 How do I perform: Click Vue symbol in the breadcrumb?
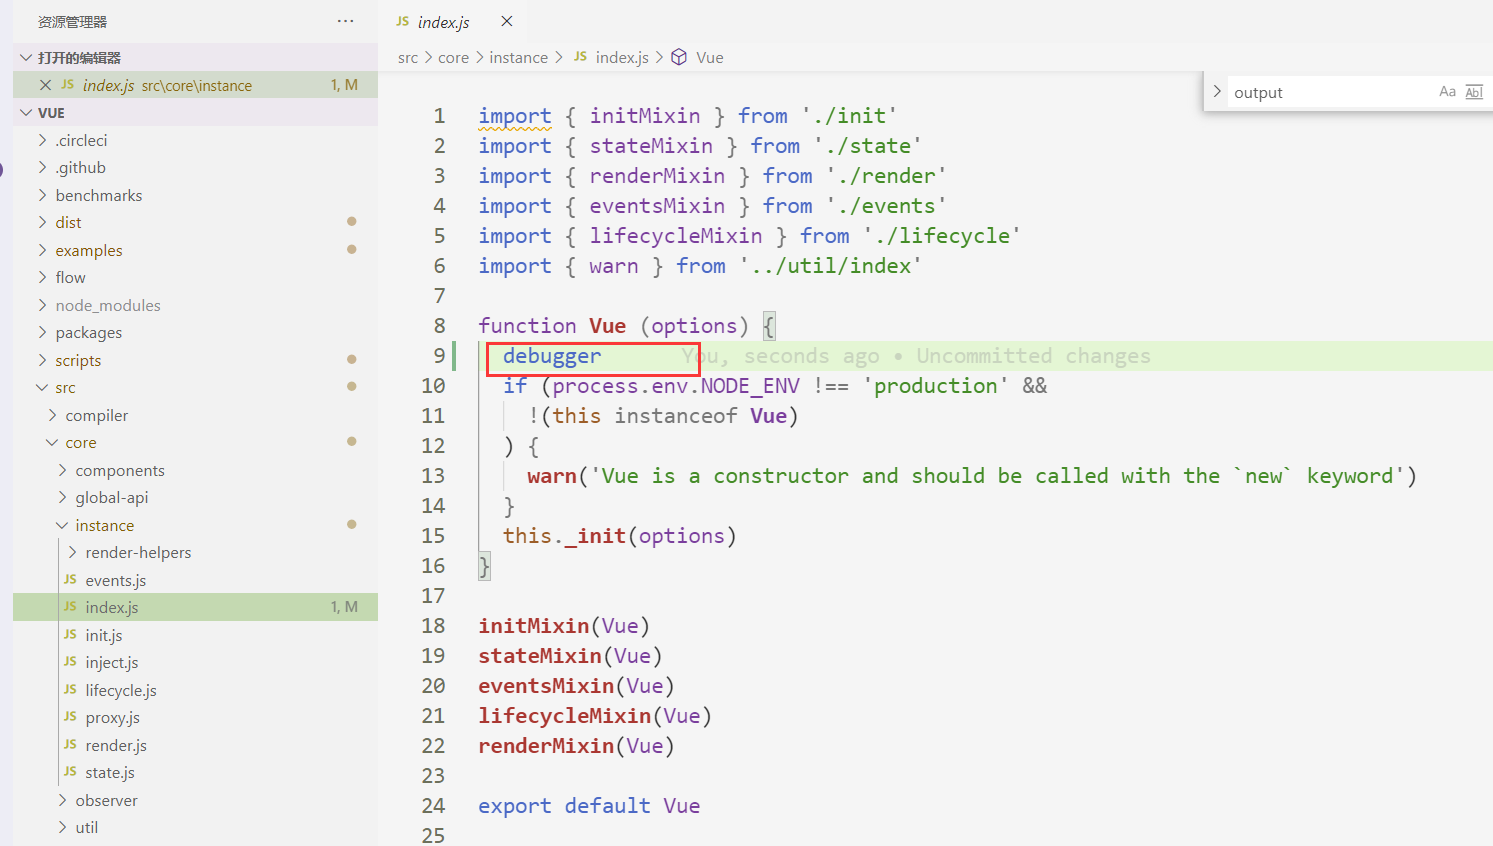point(710,57)
